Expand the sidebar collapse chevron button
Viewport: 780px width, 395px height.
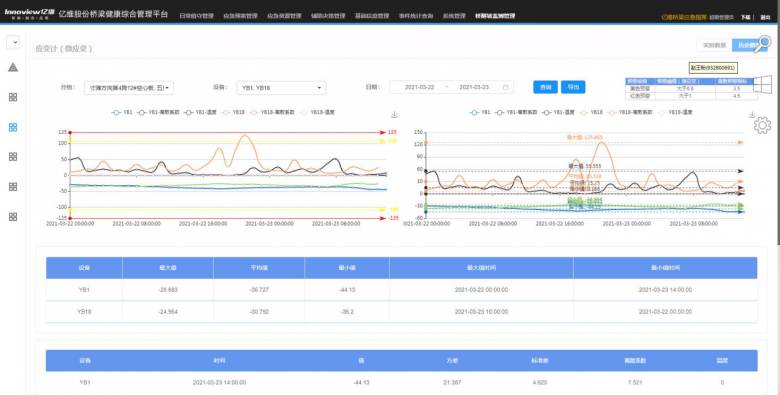[13, 42]
